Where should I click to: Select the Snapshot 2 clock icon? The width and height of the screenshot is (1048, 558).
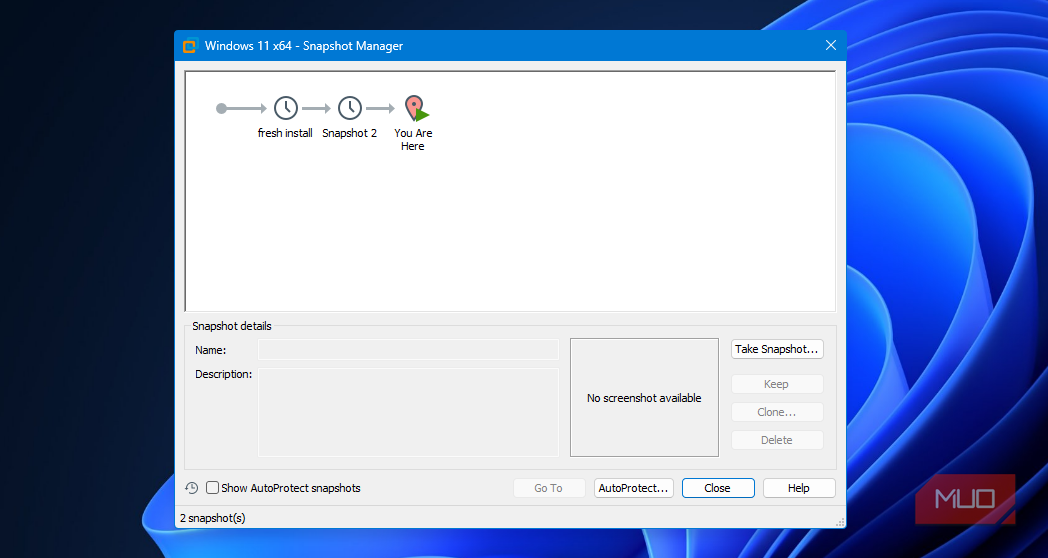(x=350, y=108)
